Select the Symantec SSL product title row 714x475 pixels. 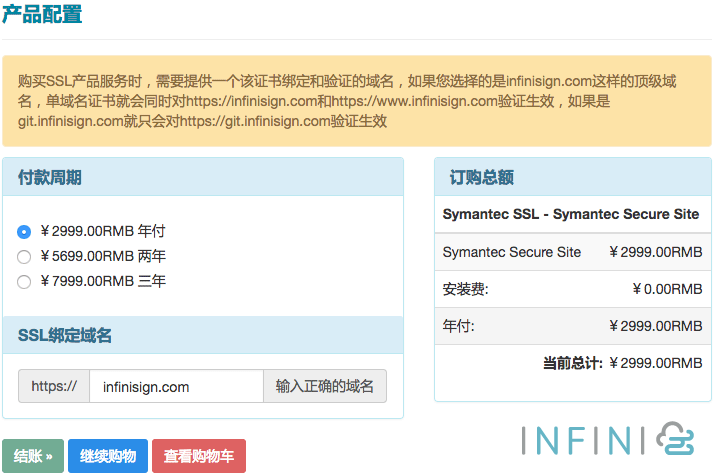coord(571,214)
